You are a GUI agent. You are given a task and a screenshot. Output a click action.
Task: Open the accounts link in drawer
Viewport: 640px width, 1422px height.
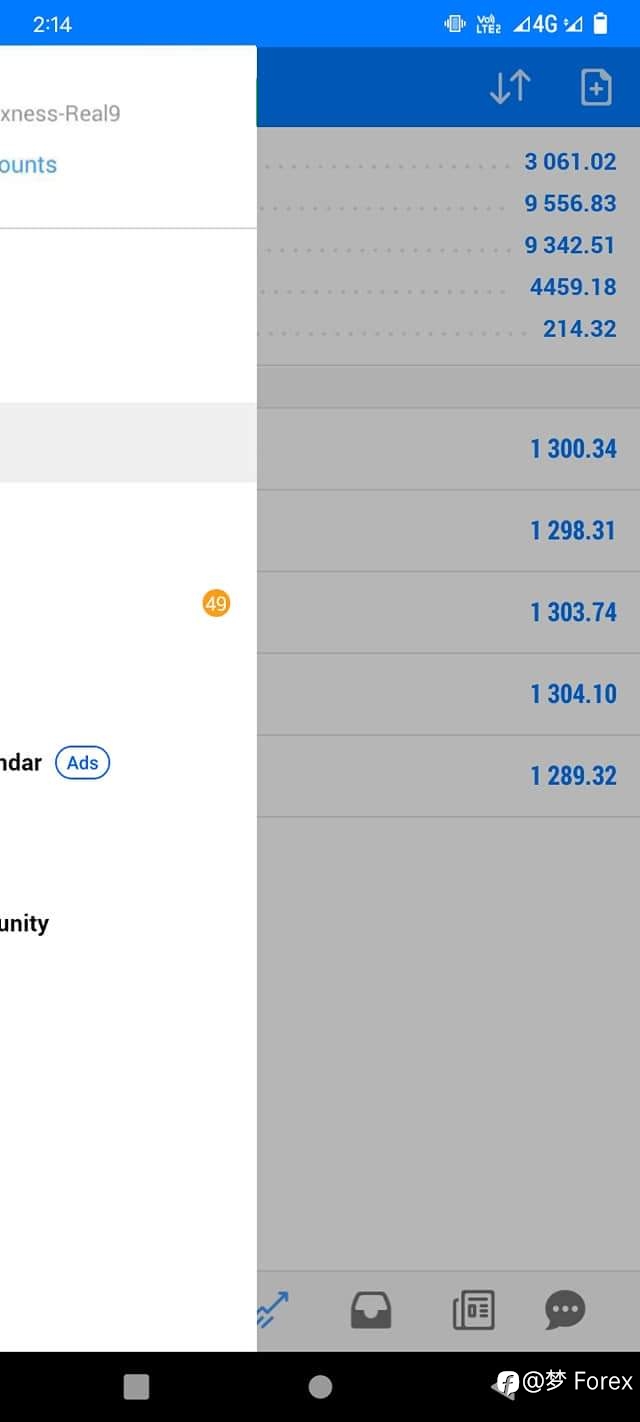point(28,165)
